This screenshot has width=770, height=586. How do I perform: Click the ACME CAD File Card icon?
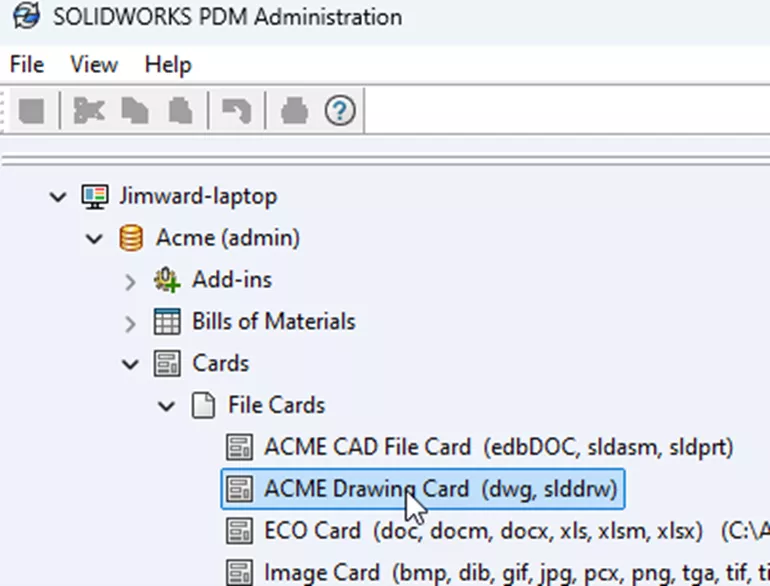tap(240, 447)
